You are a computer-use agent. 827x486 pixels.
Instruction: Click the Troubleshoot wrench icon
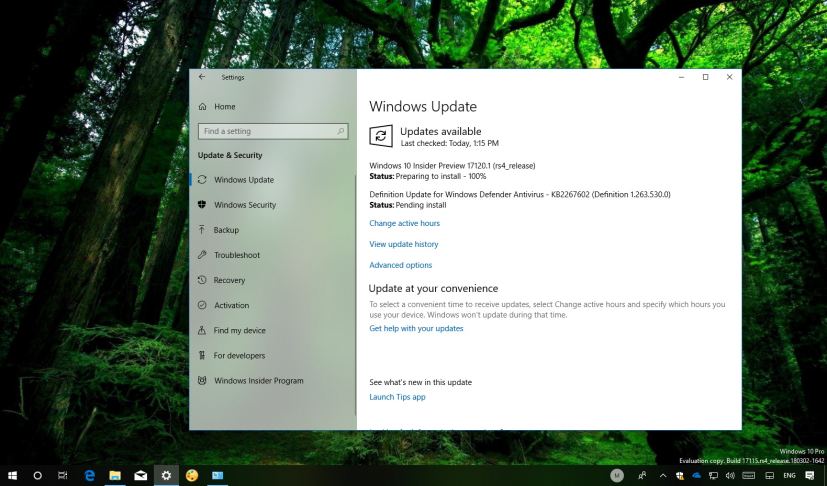202,254
